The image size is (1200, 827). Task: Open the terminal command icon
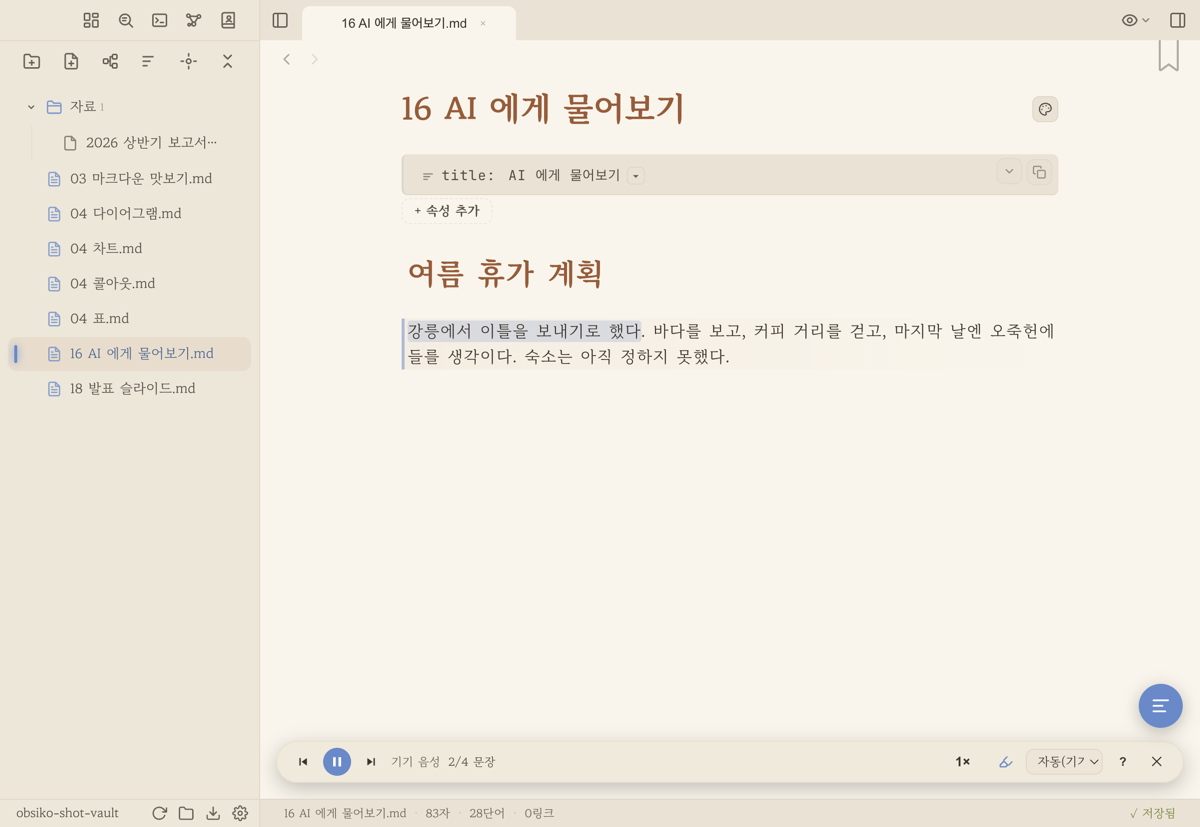(x=159, y=20)
